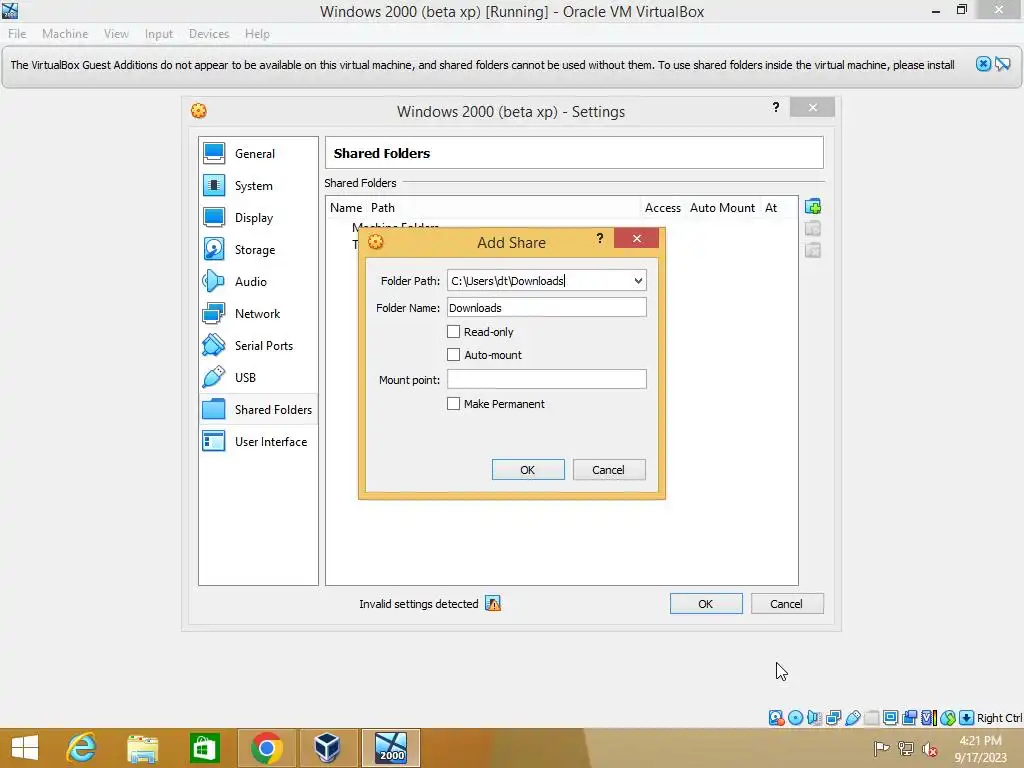Open the Network settings category

[258, 313]
